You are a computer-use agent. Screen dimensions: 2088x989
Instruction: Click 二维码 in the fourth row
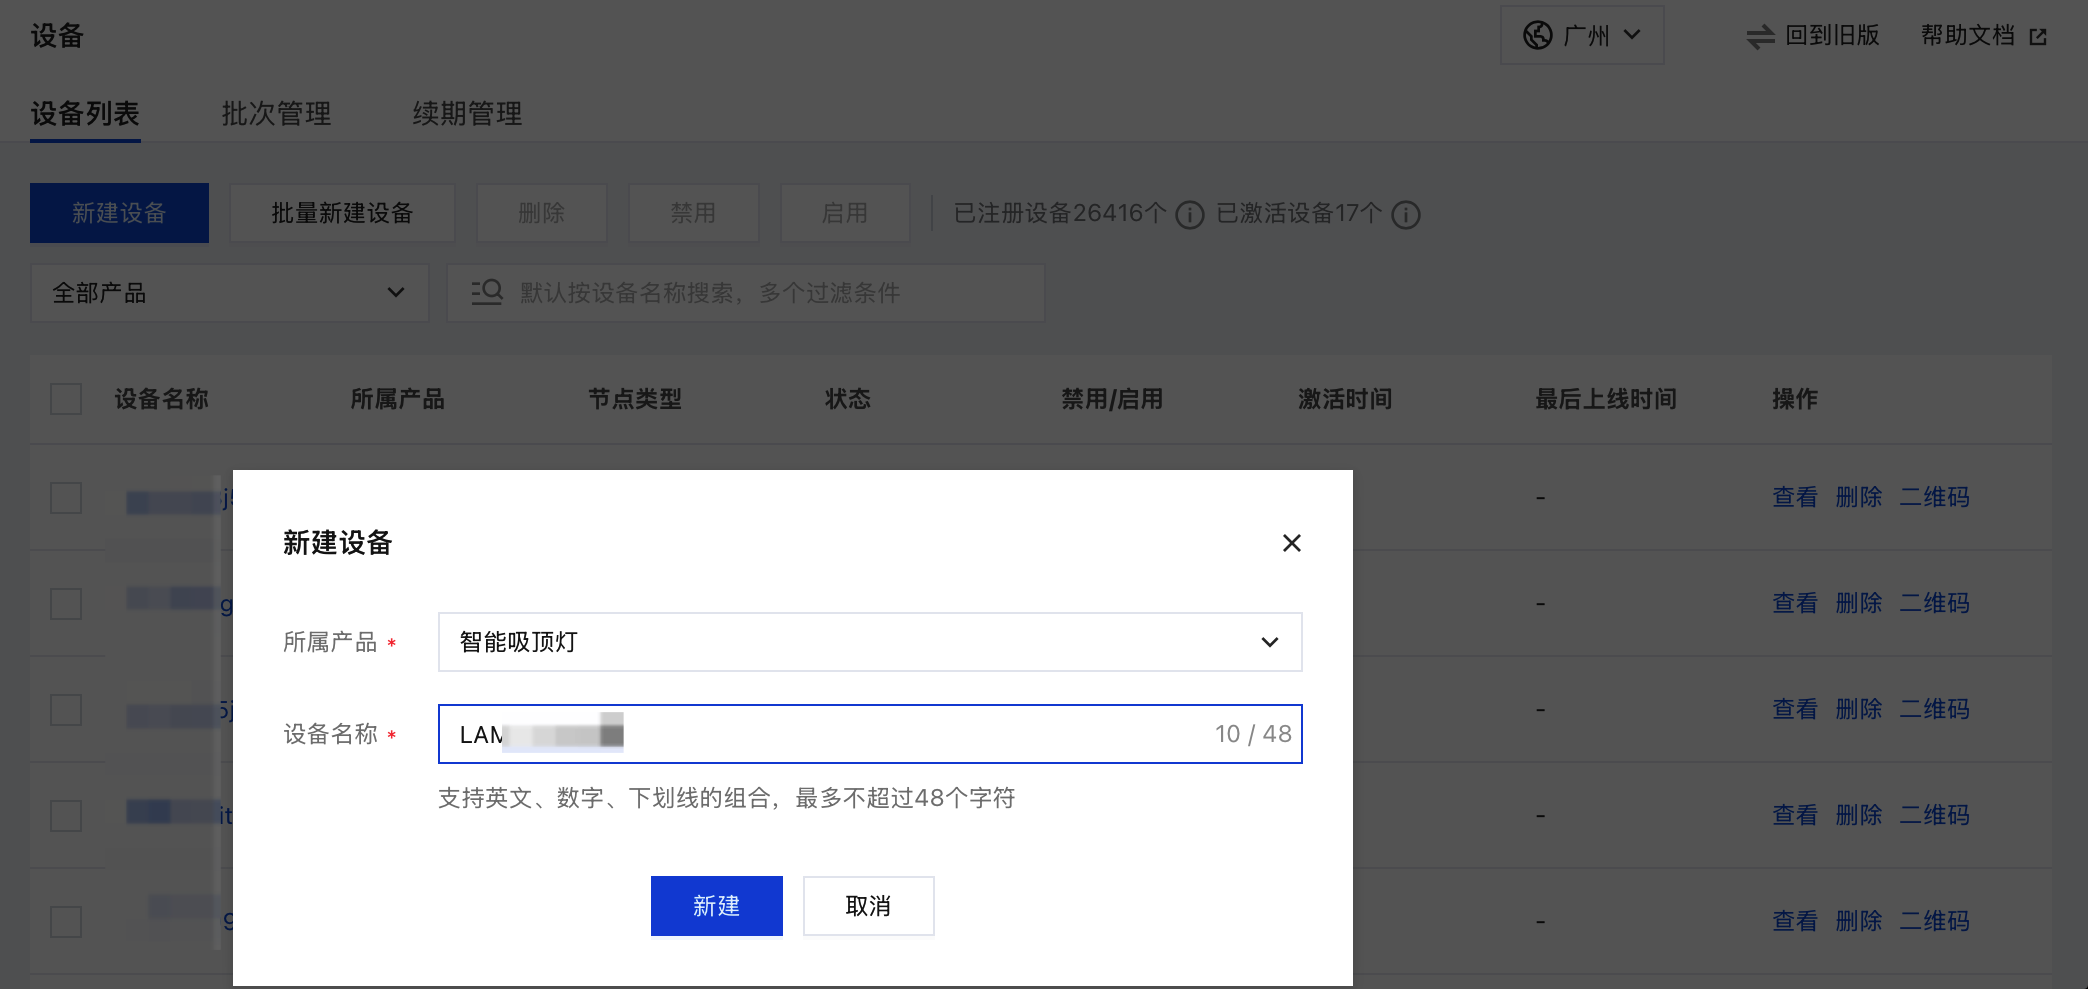tap(1934, 816)
